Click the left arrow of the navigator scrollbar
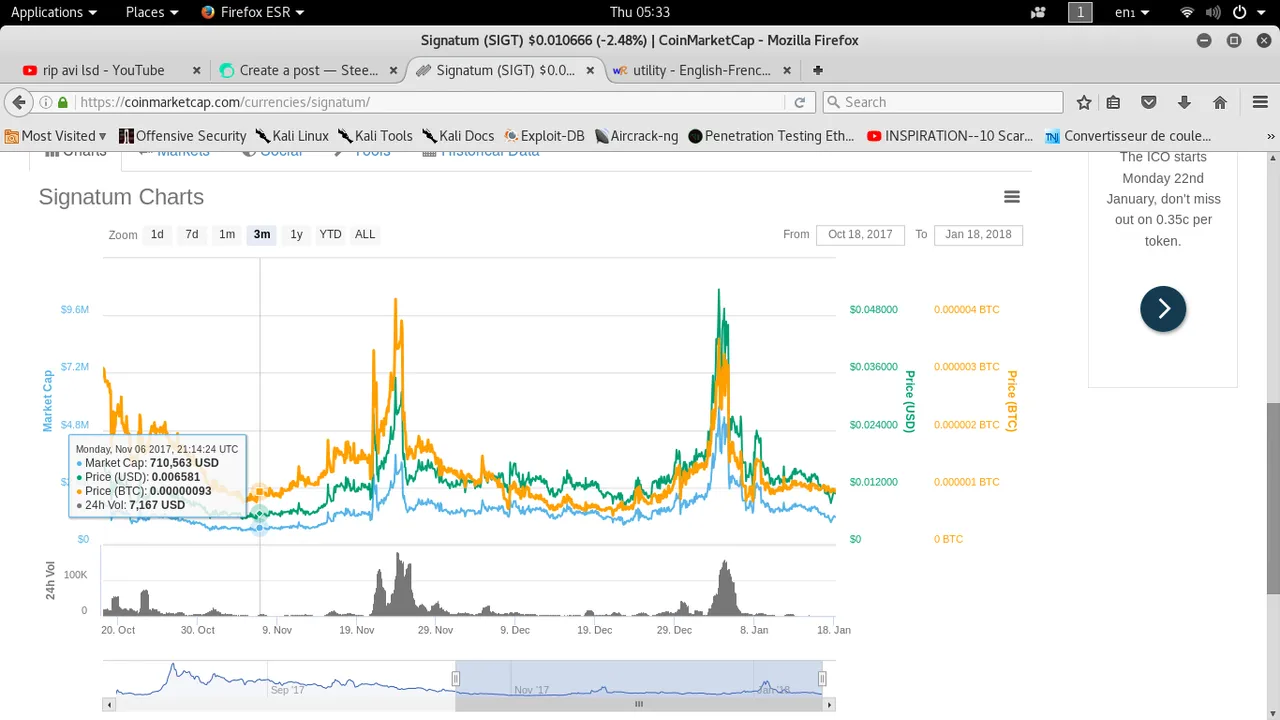 pos(108,704)
